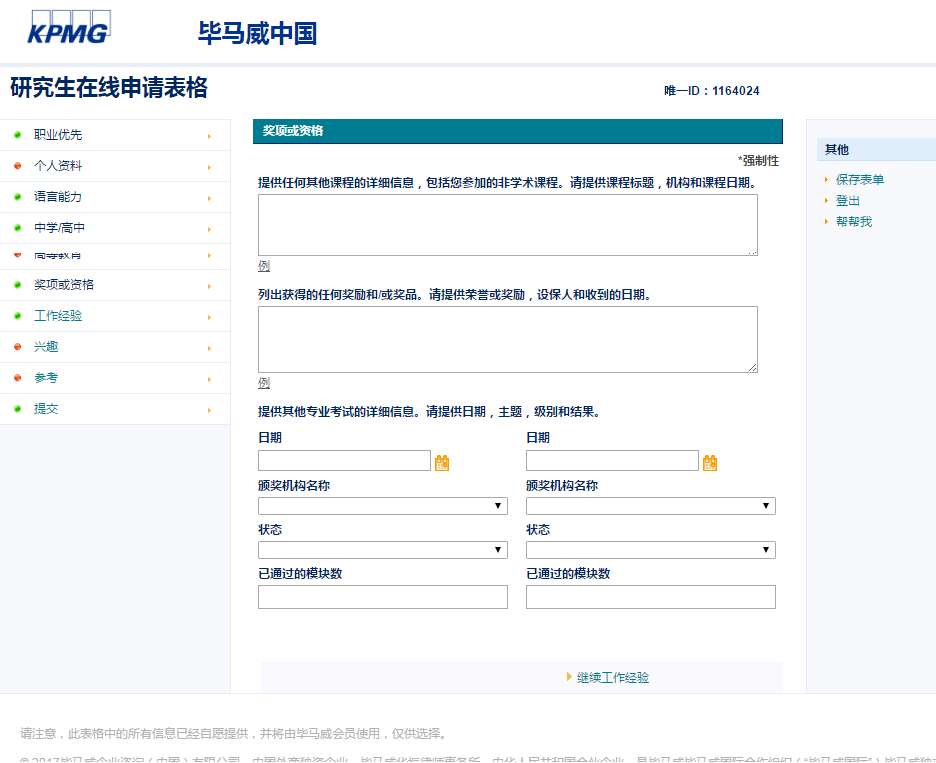
Task: Open left 颁奖机构名称 dropdown
Action: (x=383, y=506)
